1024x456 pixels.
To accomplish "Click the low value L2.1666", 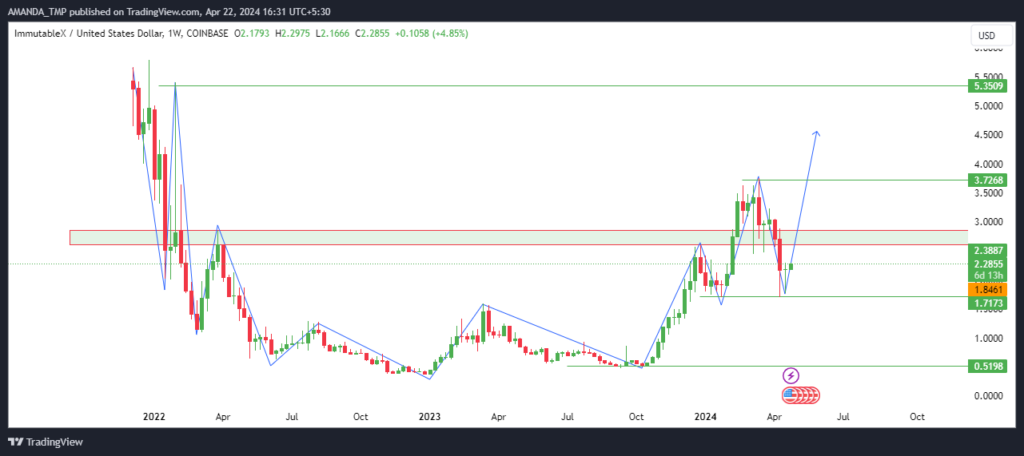I will [330, 34].
